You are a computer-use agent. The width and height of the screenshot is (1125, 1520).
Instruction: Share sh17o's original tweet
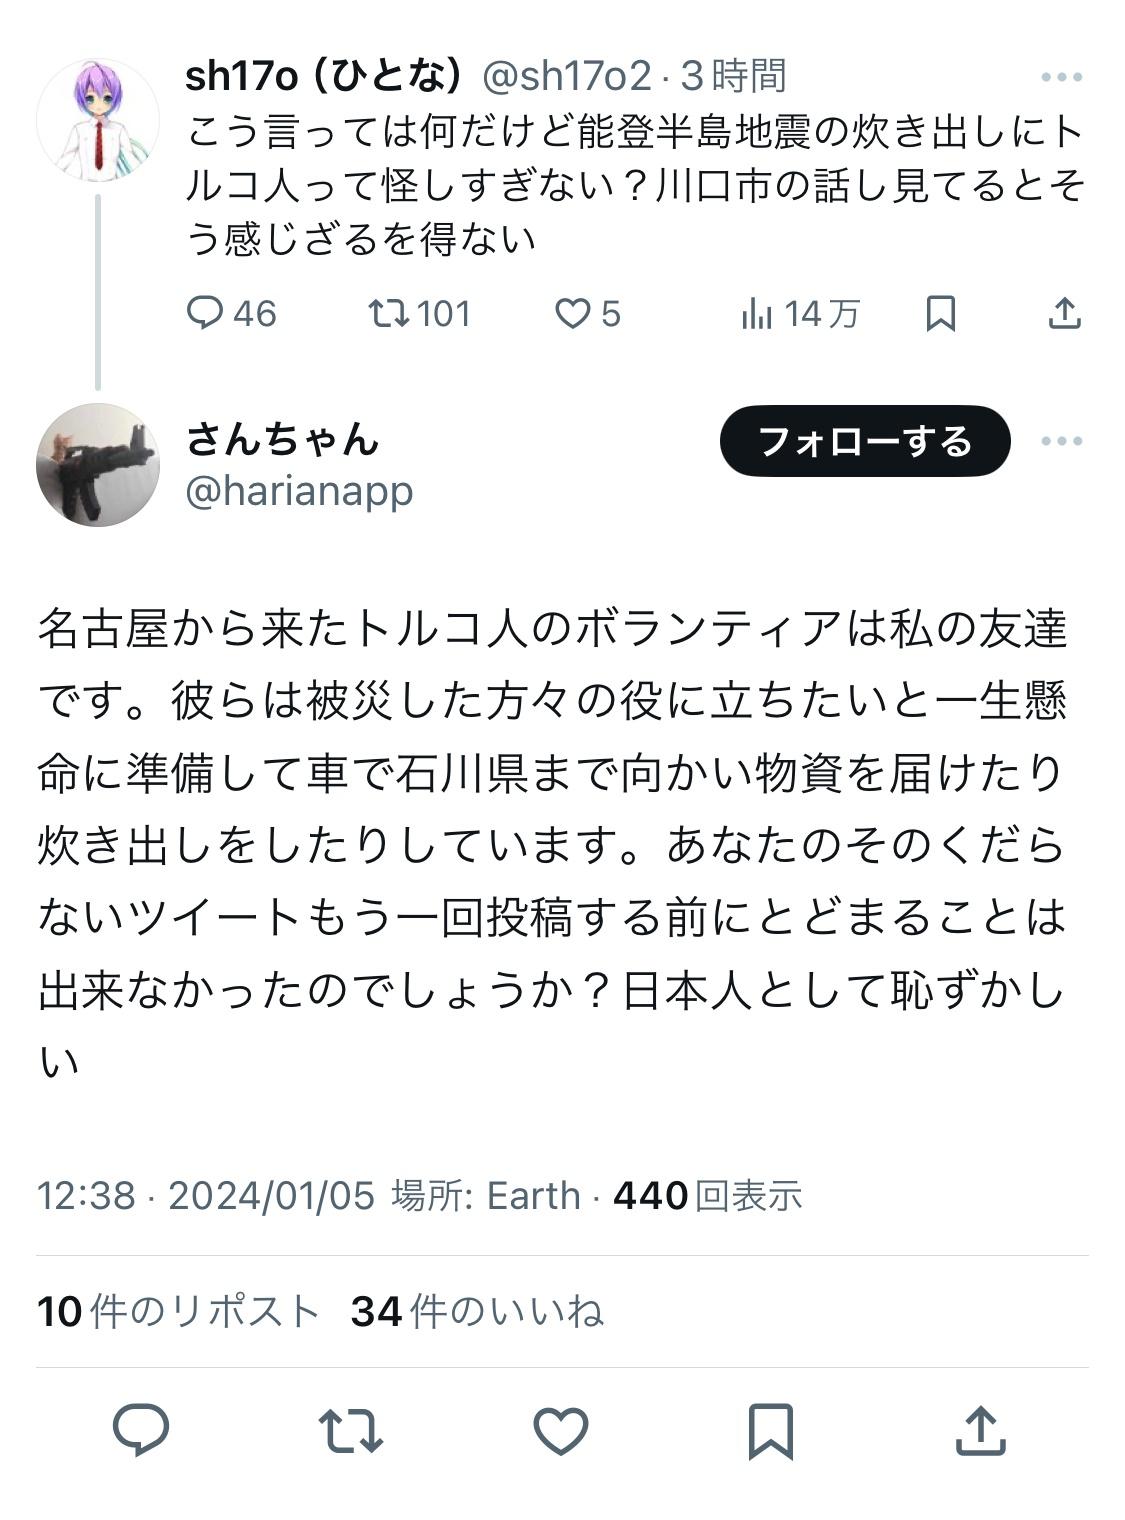pyautogui.click(x=1064, y=314)
